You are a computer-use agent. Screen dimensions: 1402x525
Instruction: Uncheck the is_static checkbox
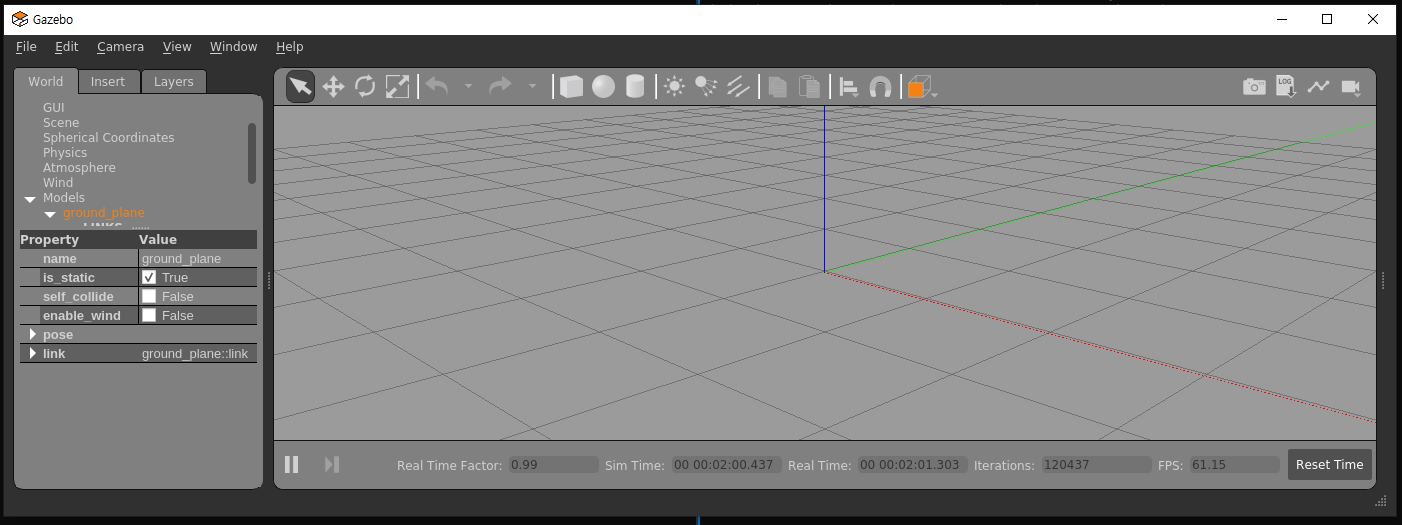(149, 277)
